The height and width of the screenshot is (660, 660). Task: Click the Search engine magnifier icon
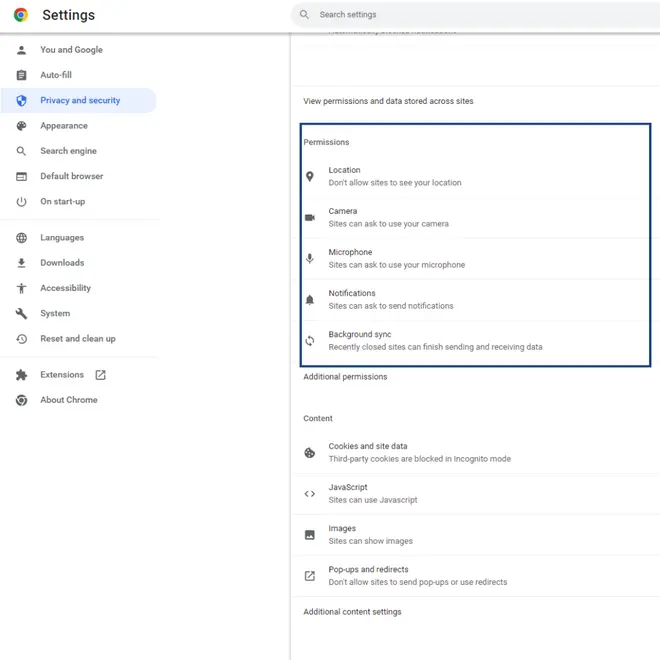pyautogui.click(x=21, y=151)
